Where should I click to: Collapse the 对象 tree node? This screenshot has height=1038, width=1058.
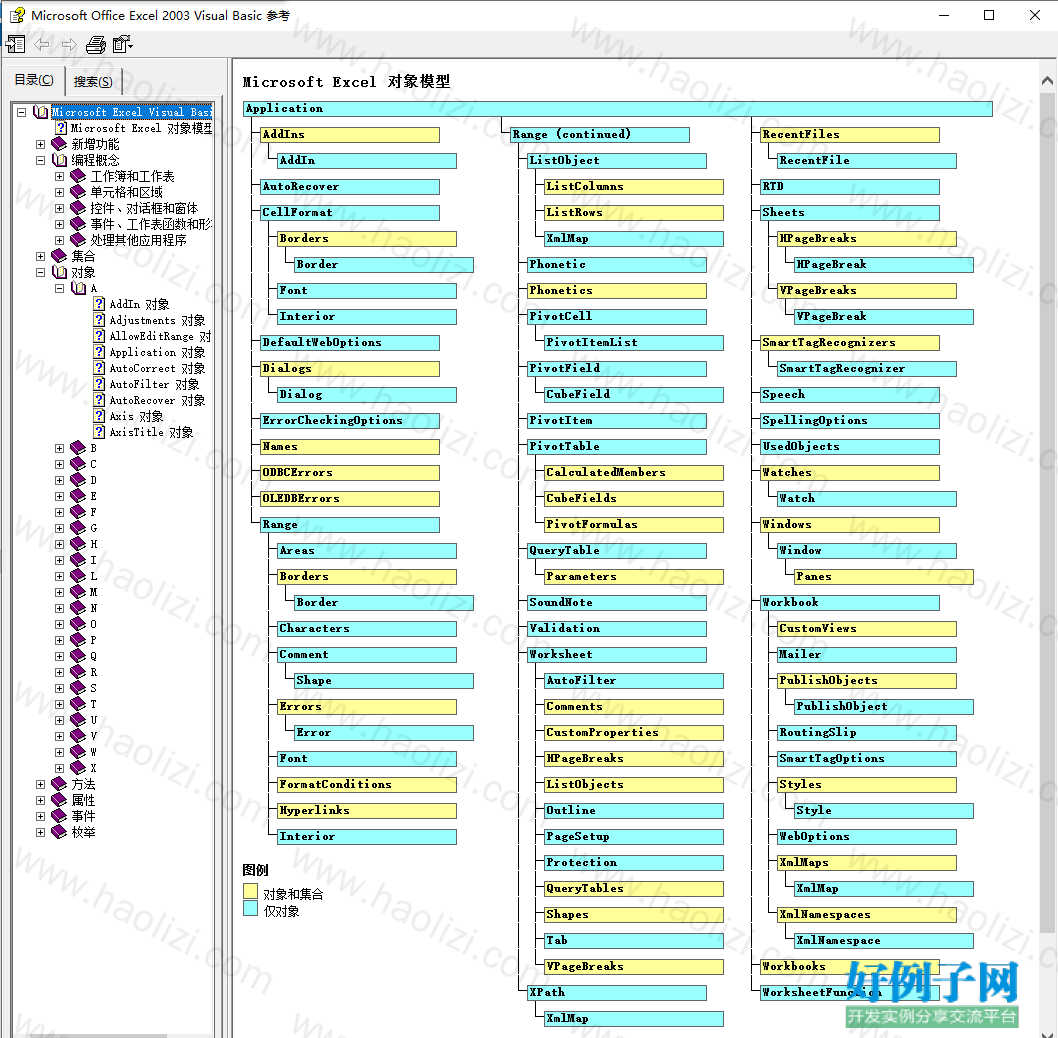click(x=40, y=273)
